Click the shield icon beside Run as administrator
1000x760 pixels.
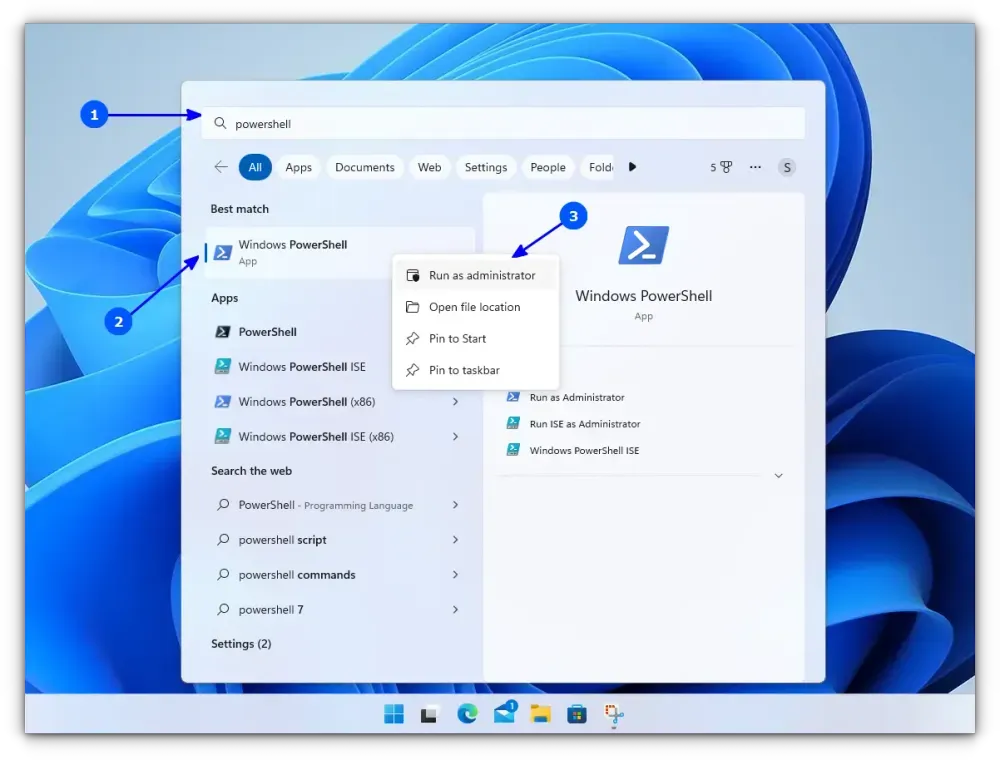point(413,275)
